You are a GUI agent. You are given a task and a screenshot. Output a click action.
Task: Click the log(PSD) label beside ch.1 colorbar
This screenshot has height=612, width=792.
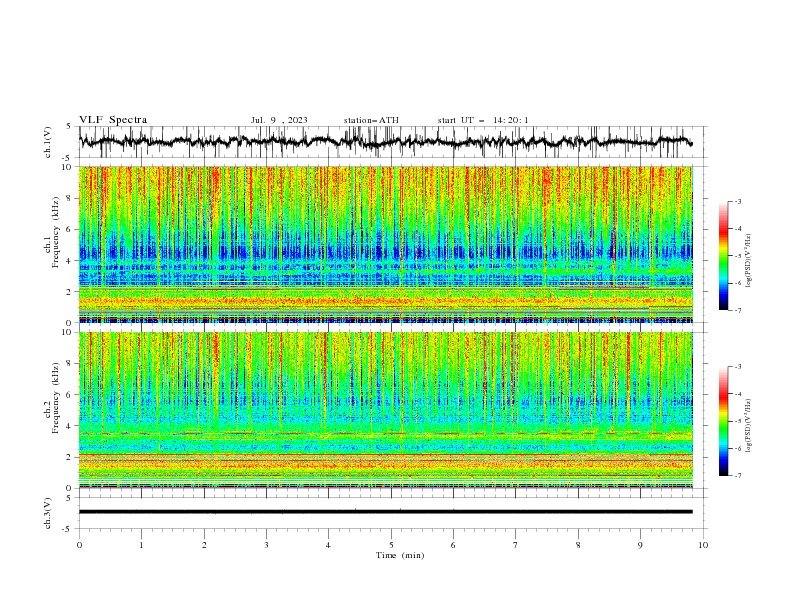pyautogui.click(x=748, y=260)
